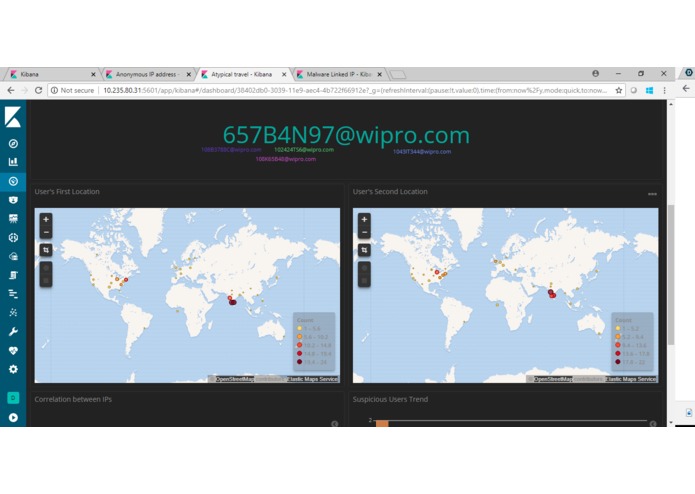Open Graph via the connected-dots icon
Viewport: 695px width, 494px height.
click(13, 312)
